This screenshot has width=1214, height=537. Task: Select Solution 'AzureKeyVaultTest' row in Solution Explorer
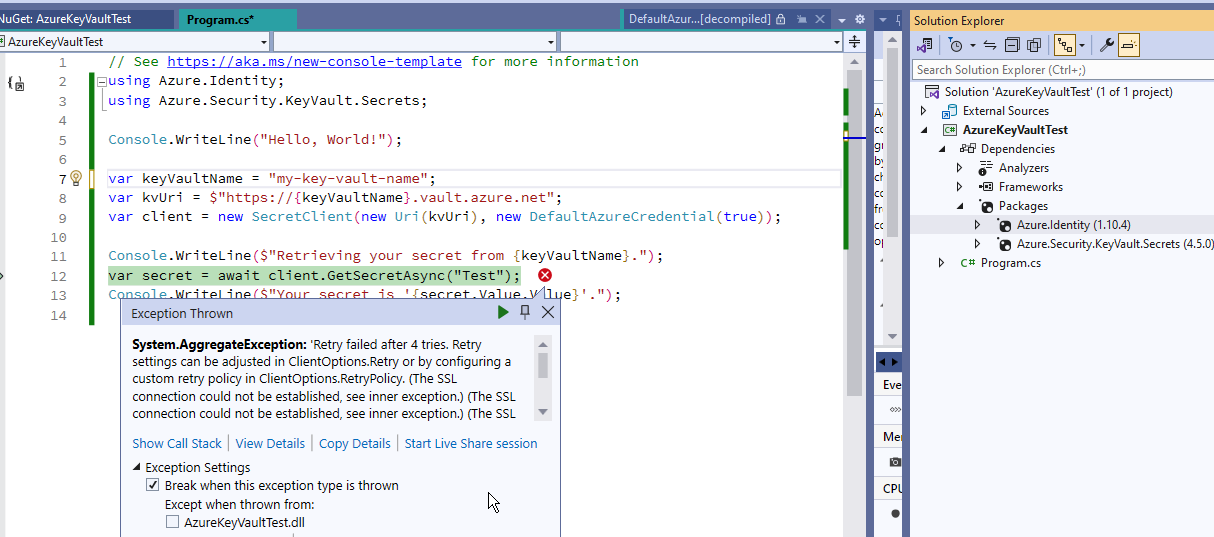click(x=1063, y=92)
